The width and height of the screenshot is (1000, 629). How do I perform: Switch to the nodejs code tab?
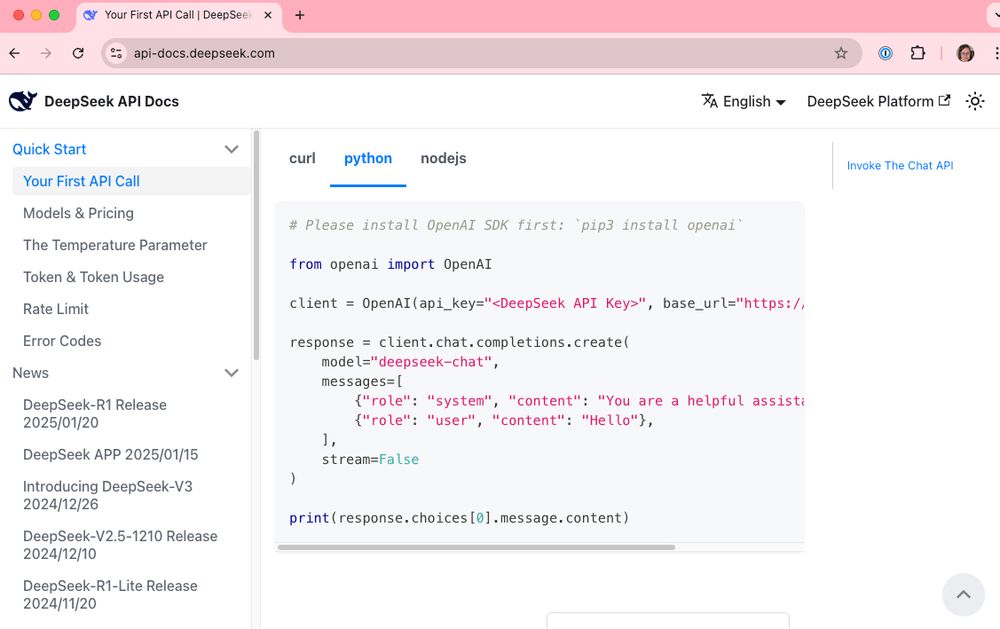[443, 158]
